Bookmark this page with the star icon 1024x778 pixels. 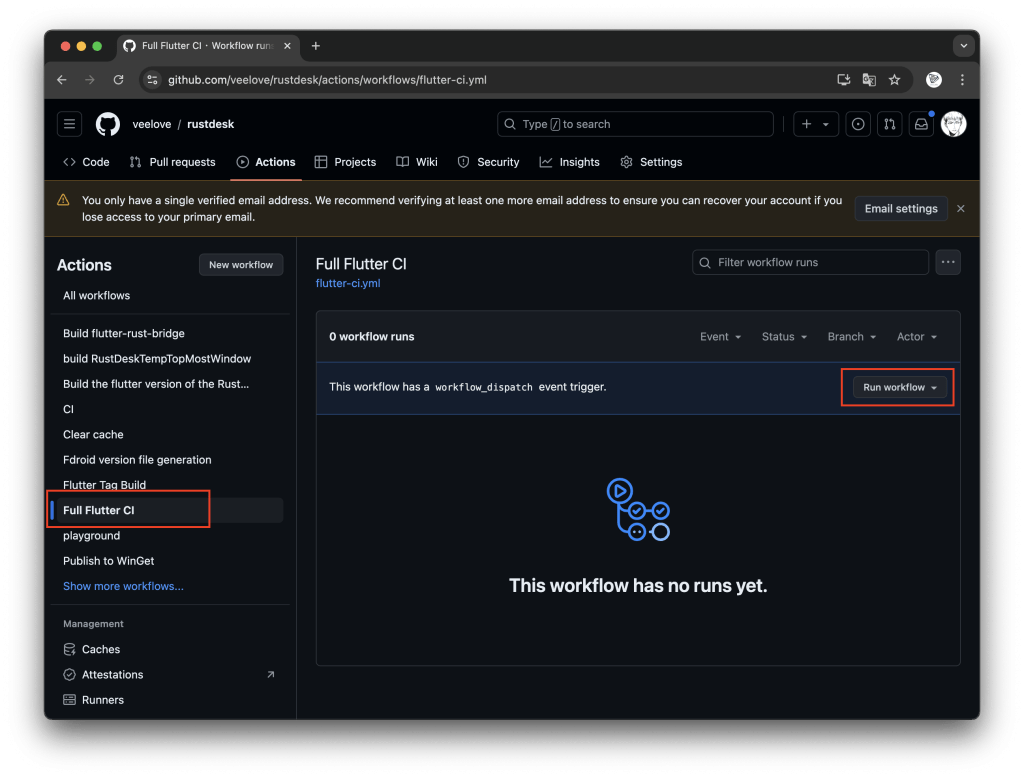pos(894,80)
